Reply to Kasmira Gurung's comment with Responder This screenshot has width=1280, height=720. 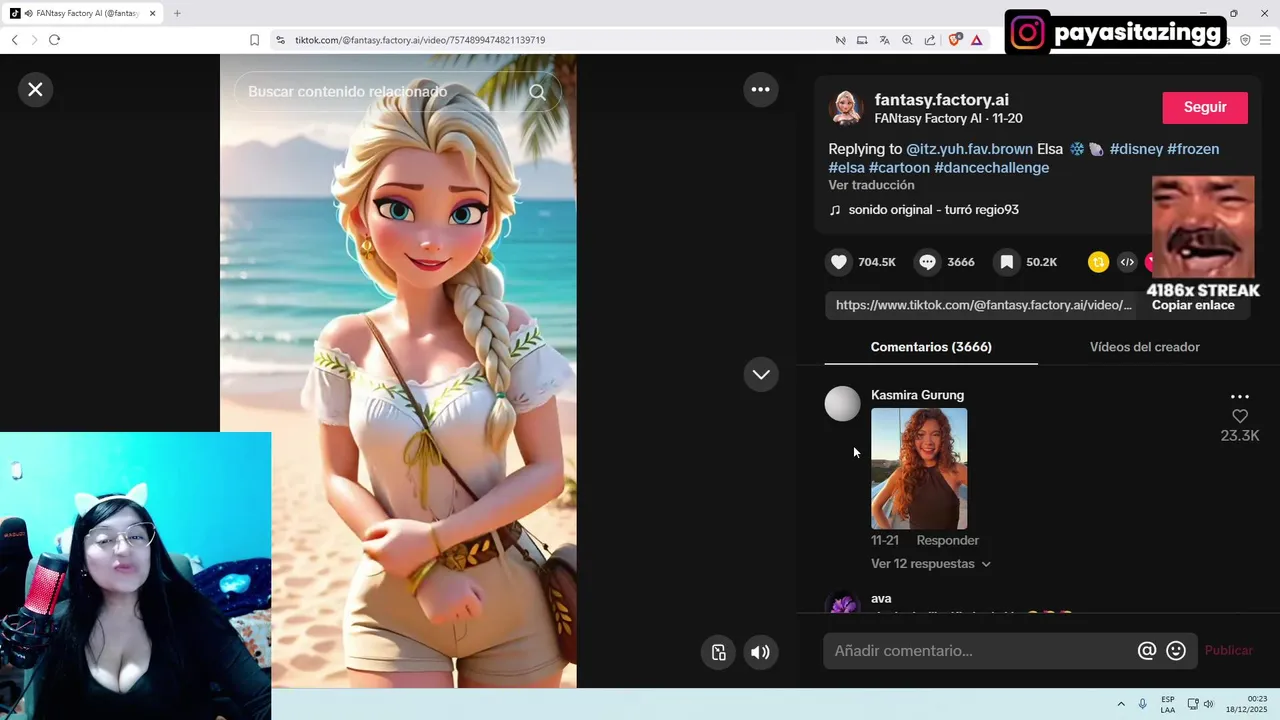[947, 541]
